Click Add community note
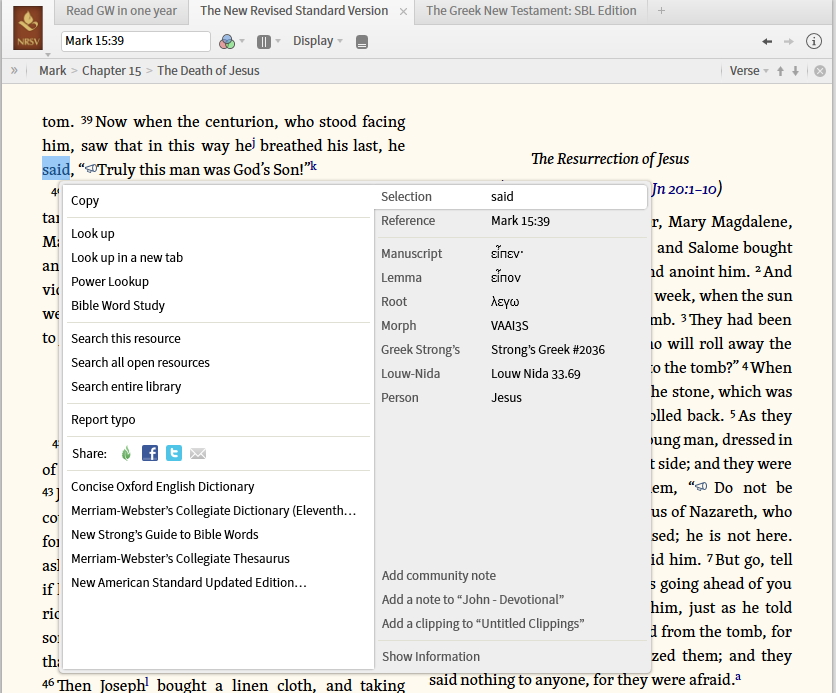 click(439, 576)
